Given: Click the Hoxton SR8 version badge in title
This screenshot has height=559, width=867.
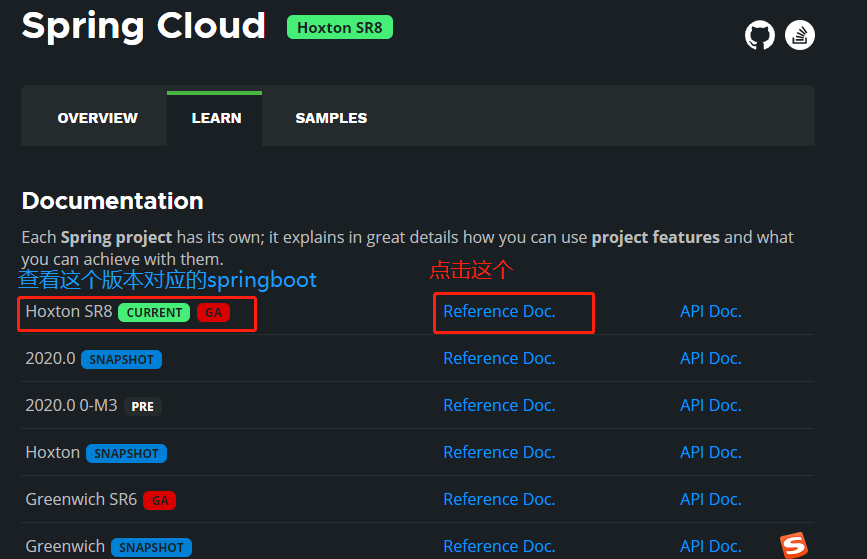Looking at the screenshot, I should point(340,27).
